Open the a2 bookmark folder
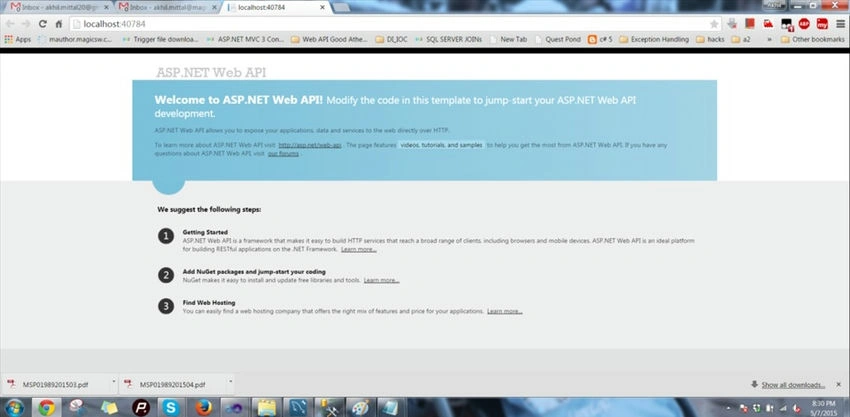Image resolution: width=850 pixels, height=417 pixels. coord(741,40)
